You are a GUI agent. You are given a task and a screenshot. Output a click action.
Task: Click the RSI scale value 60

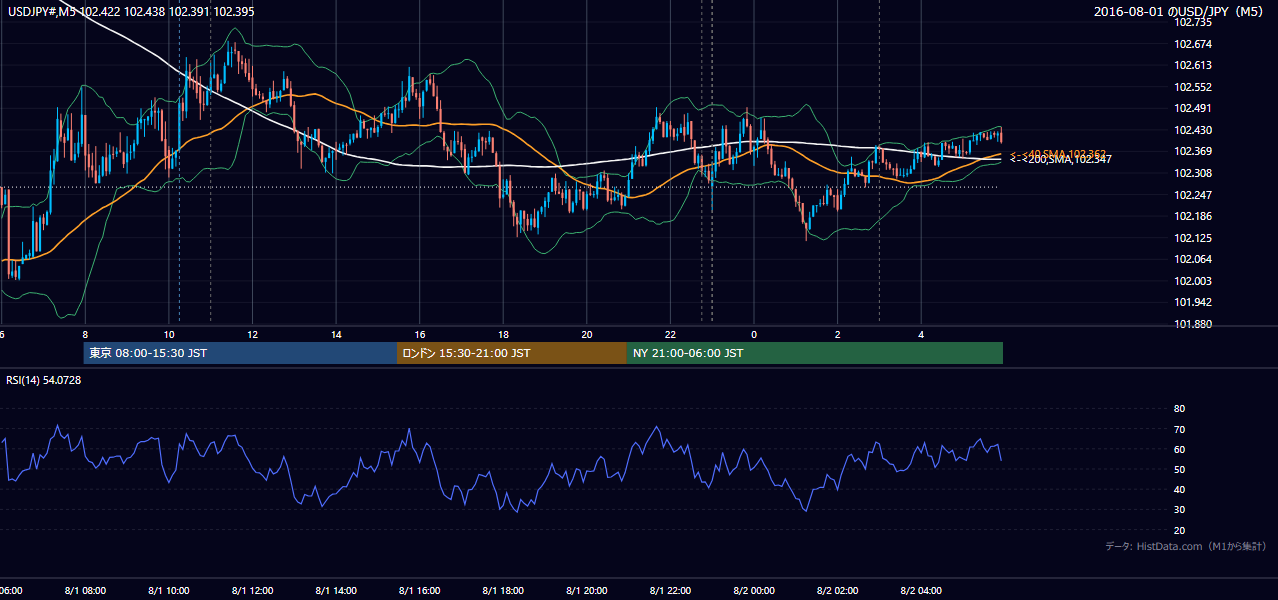click(1179, 449)
